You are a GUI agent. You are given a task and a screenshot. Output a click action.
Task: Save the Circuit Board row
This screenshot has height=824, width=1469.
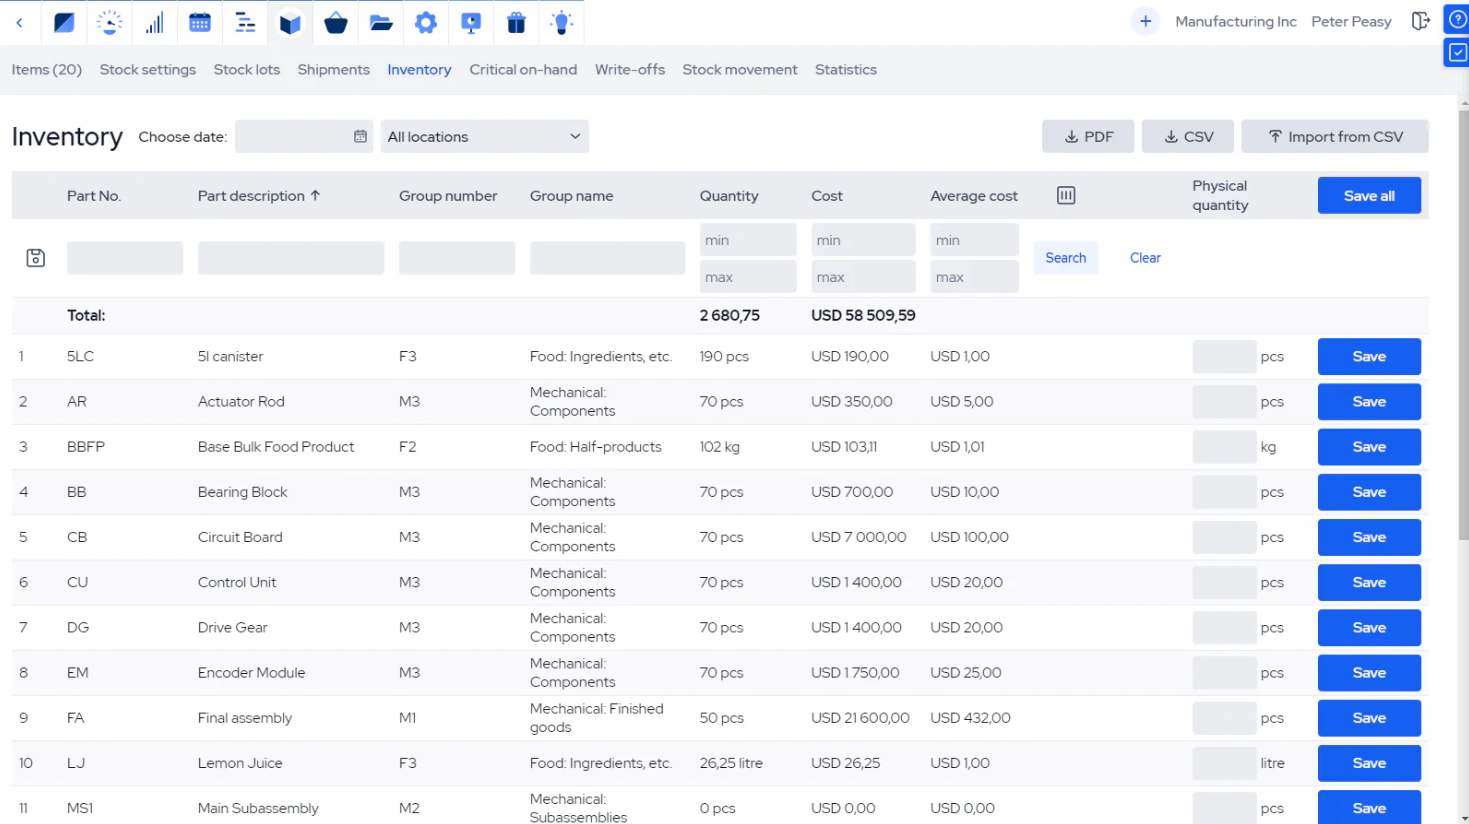1369,537
